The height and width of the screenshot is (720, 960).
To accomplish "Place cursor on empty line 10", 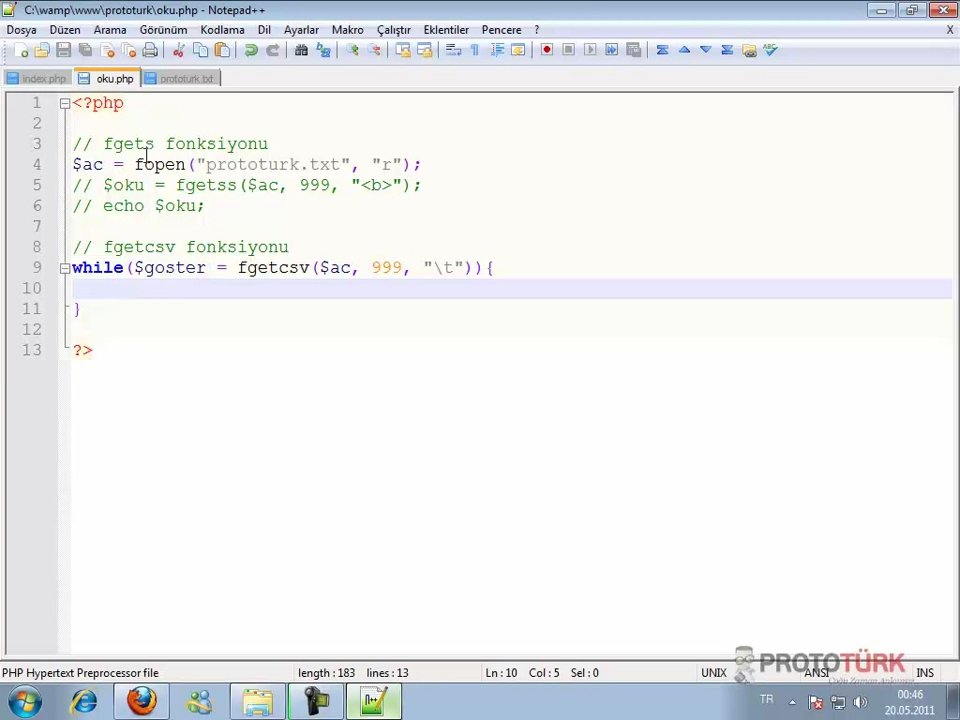I will [x=512, y=288].
